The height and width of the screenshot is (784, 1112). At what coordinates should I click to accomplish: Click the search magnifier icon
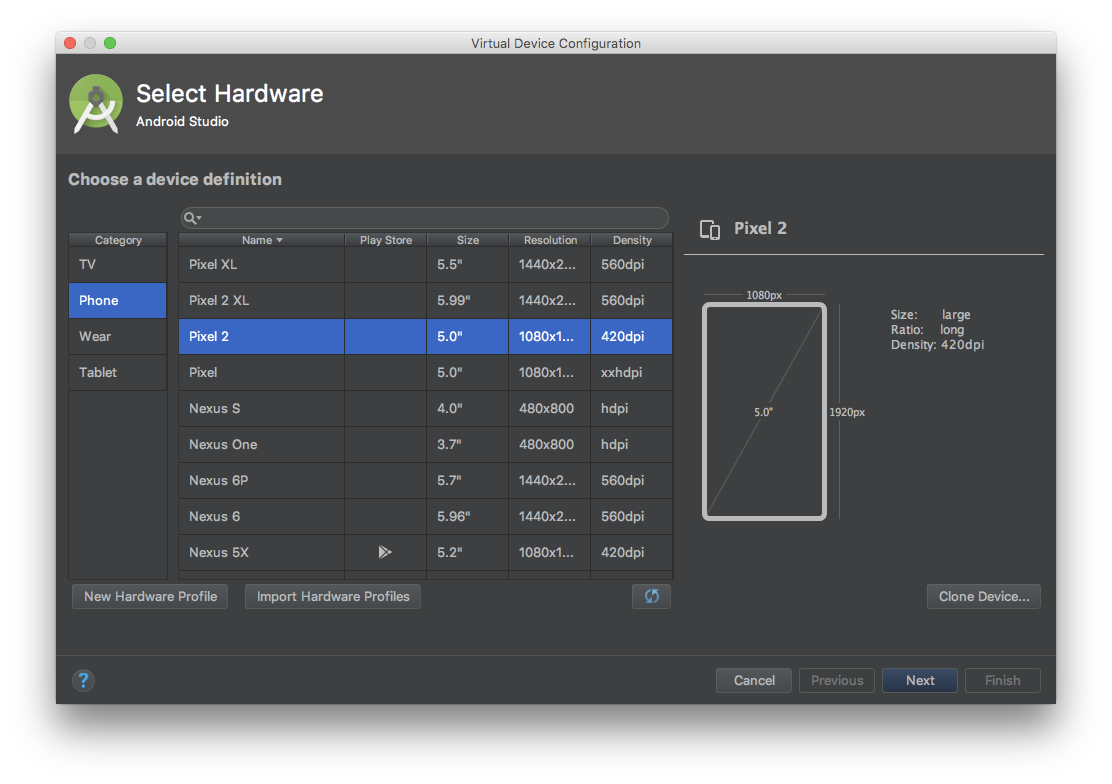click(x=190, y=218)
